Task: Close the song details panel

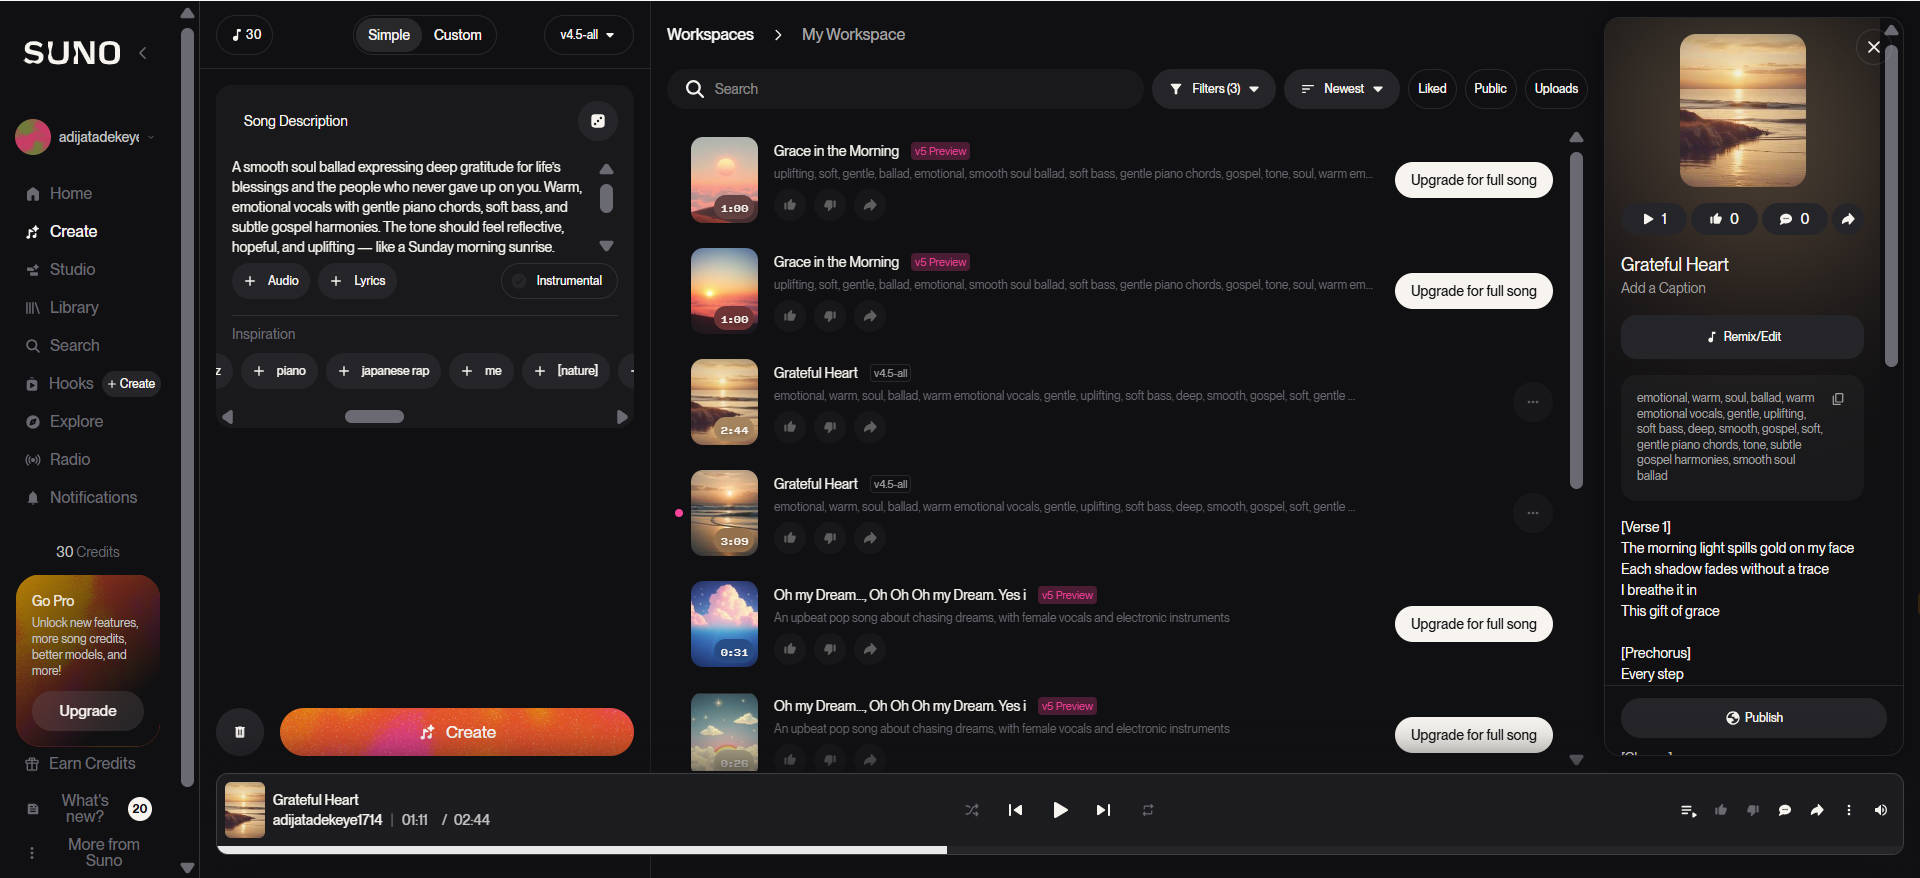Action: (1874, 47)
